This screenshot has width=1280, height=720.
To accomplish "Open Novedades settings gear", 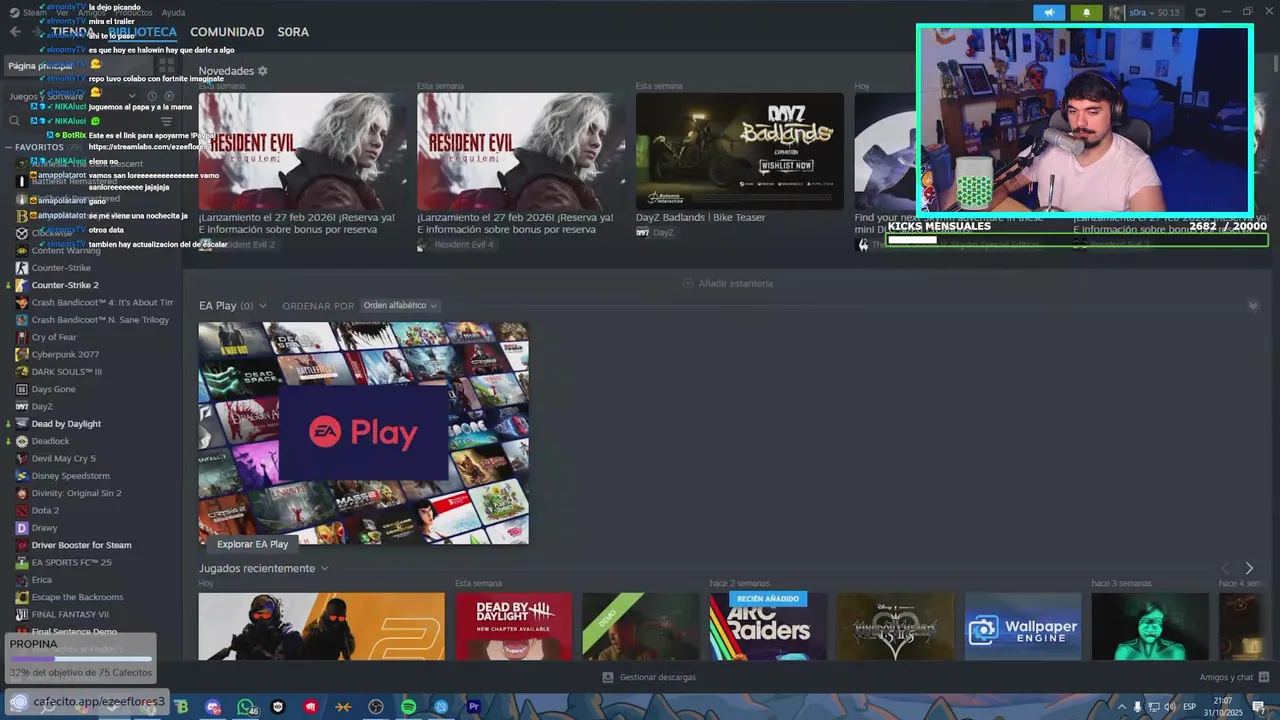I will point(263,71).
